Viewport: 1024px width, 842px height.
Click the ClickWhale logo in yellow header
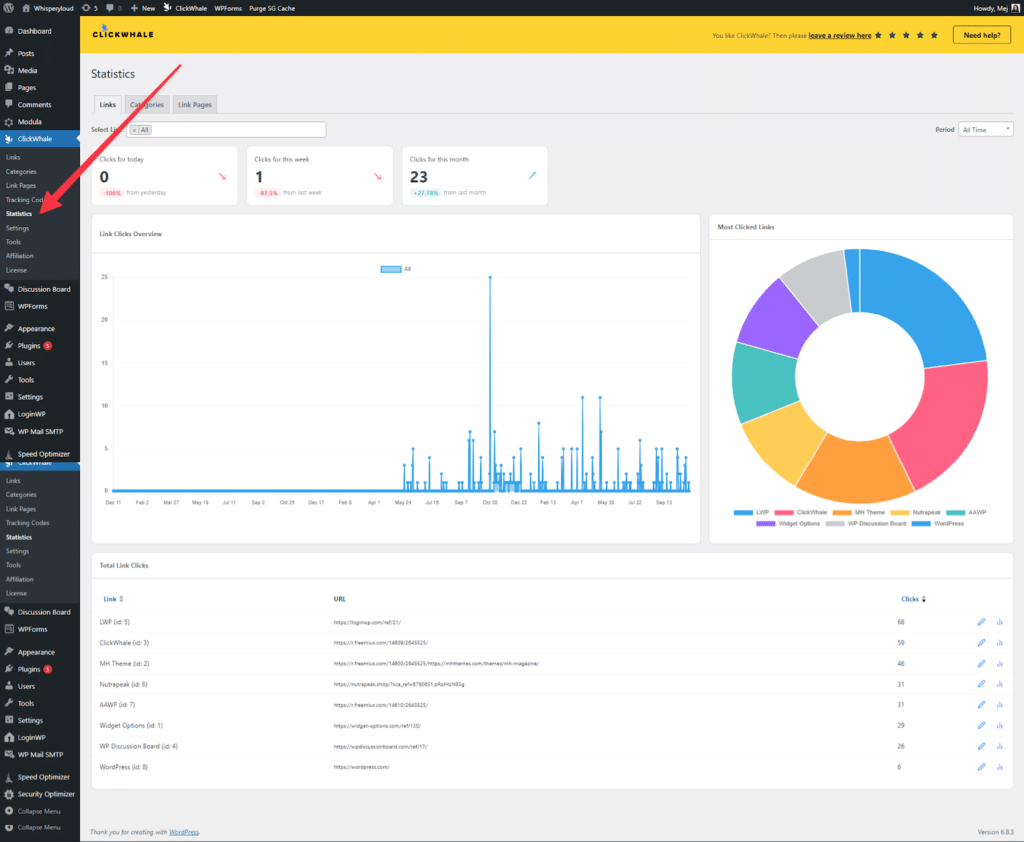(123, 33)
